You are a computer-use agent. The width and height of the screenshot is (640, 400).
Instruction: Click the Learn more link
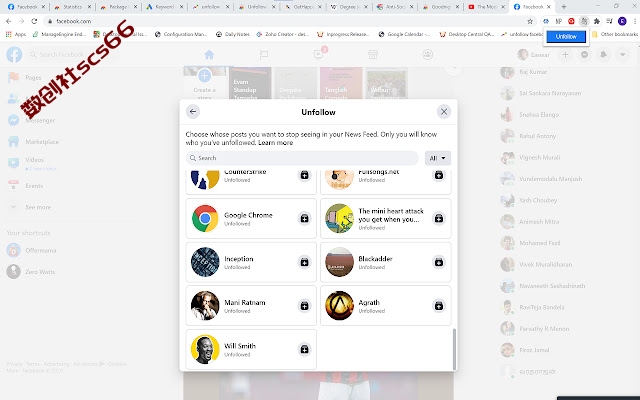(x=276, y=142)
